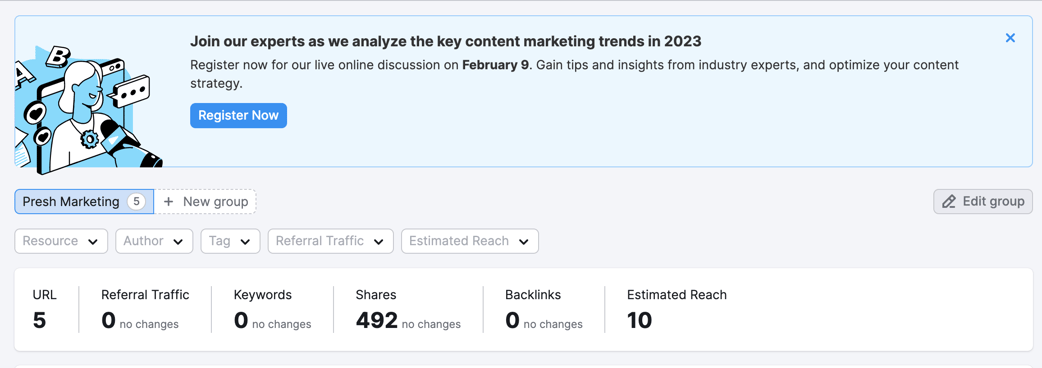
Task: Add a New group tab
Action: 205,201
